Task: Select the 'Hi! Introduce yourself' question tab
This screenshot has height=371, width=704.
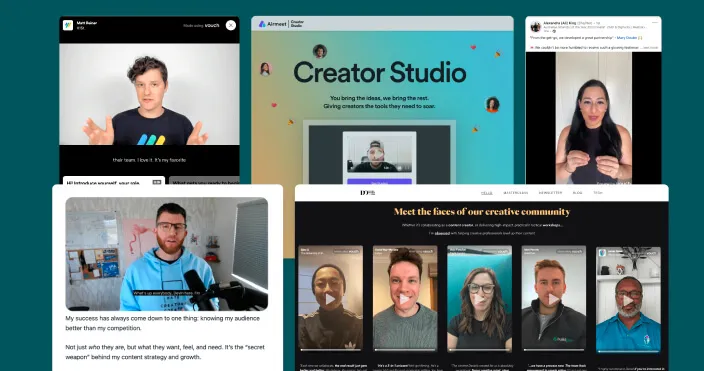Action: (114, 181)
